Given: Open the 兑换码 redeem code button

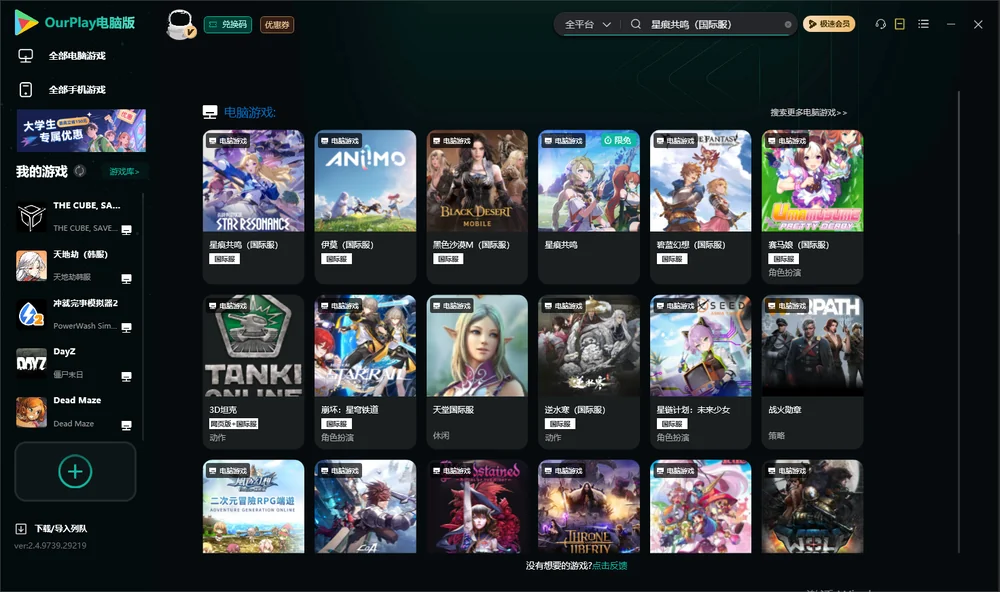Looking at the screenshot, I should pos(228,25).
